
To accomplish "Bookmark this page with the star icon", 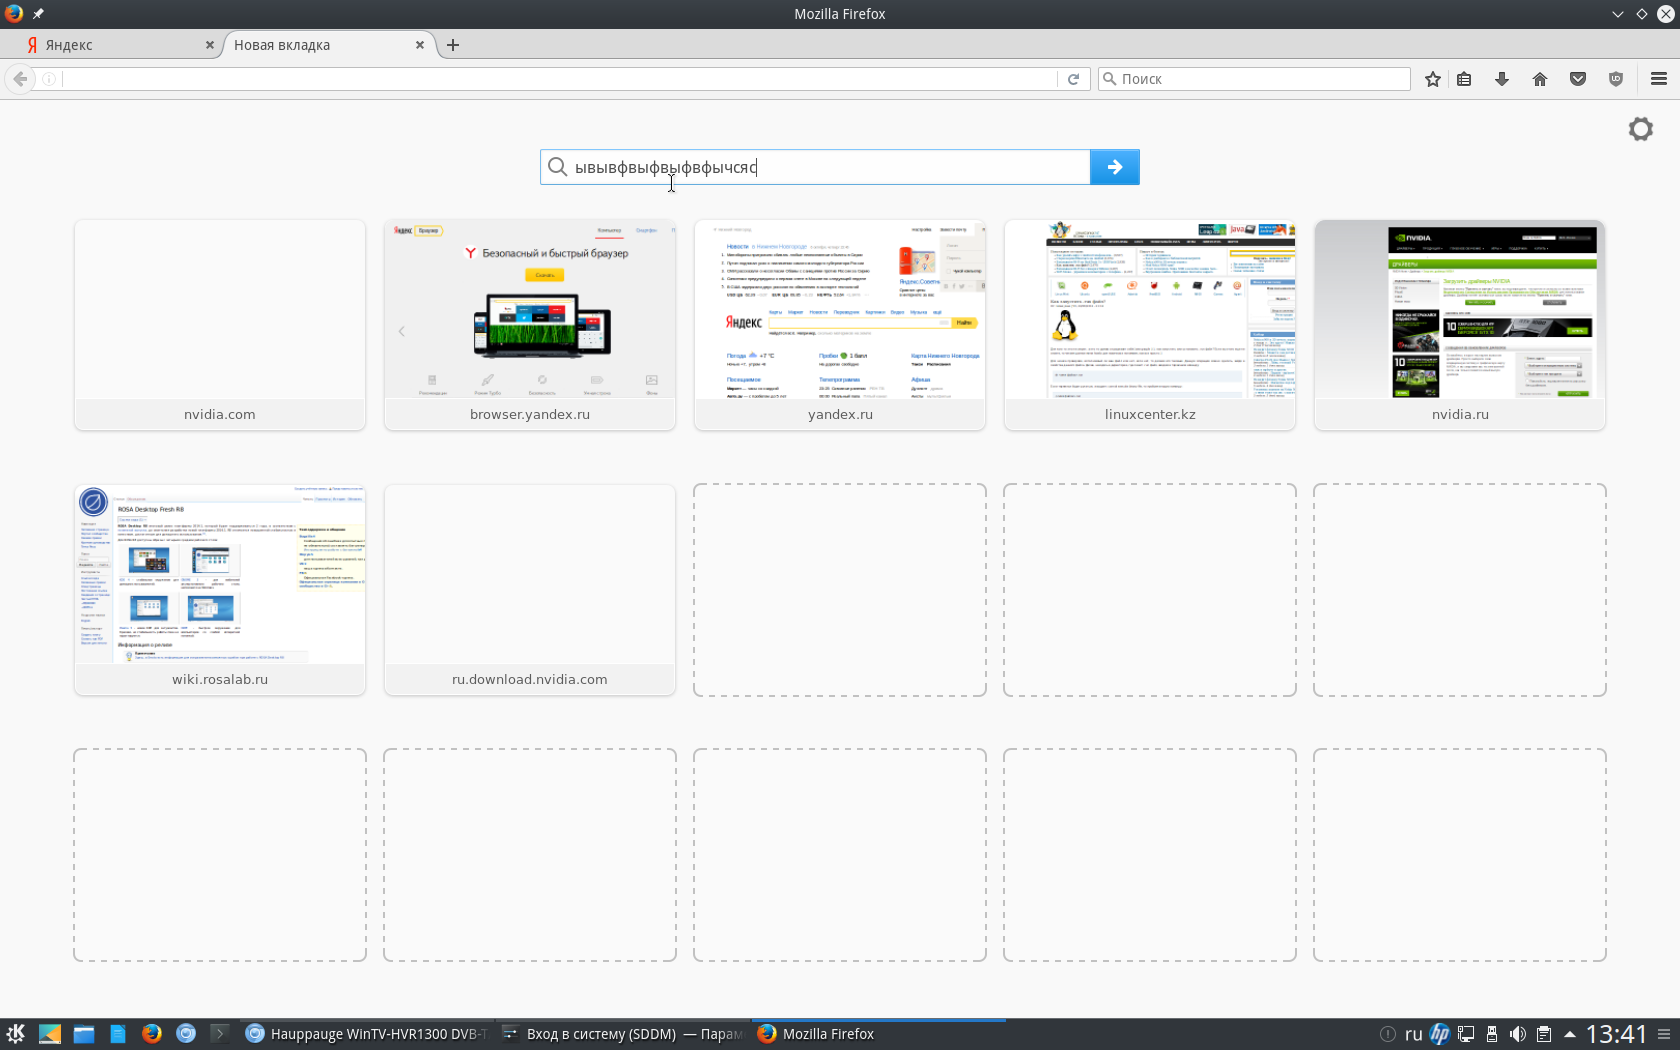I will point(1433,79).
